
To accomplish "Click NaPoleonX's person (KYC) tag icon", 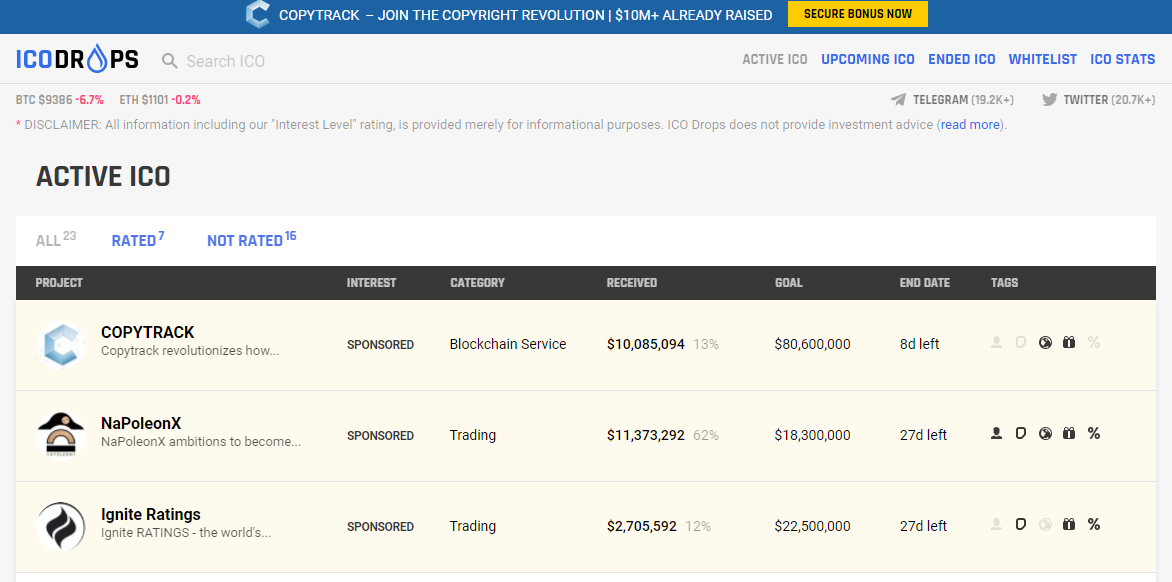I will (x=996, y=433).
